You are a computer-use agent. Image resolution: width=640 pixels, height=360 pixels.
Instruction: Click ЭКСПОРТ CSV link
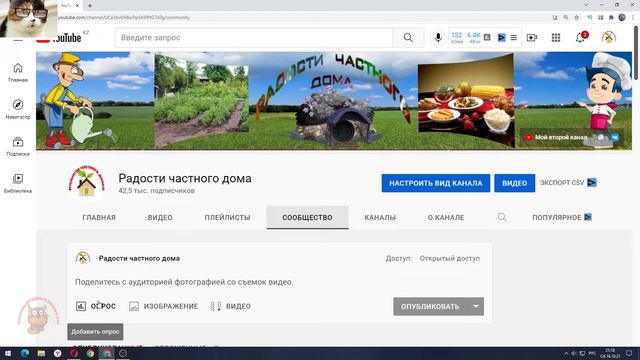(568, 182)
